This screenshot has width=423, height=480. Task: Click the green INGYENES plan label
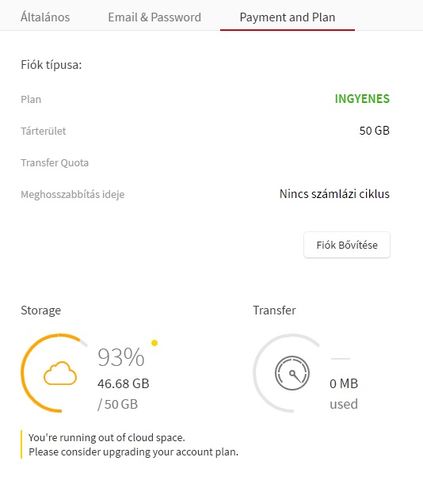pyautogui.click(x=362, y=99)
